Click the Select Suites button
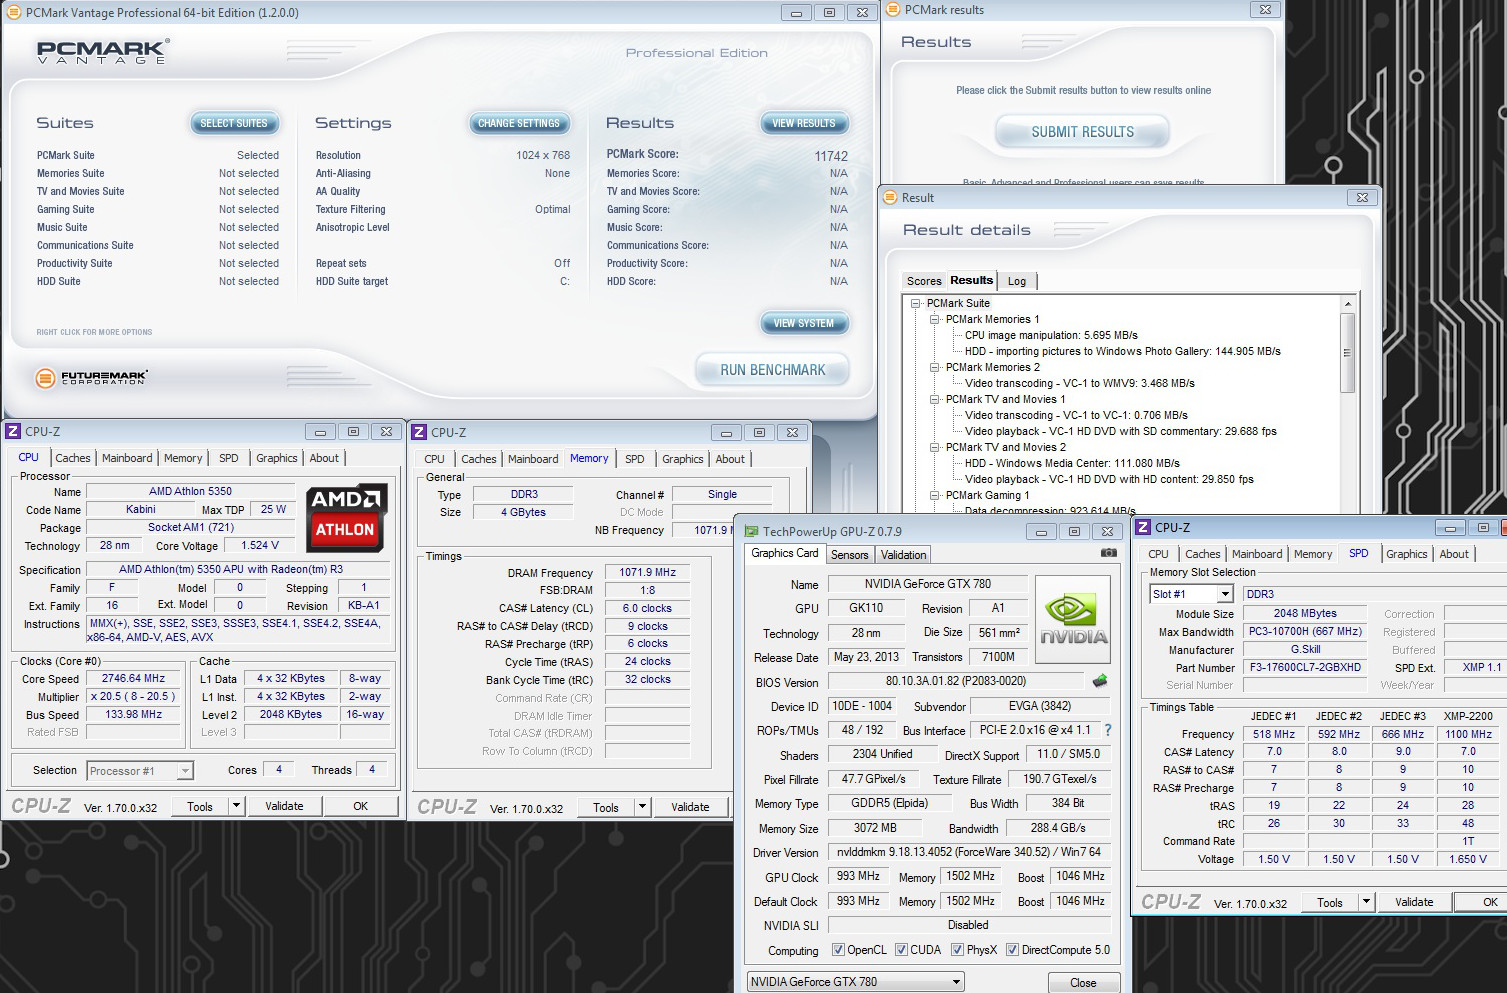Screen dimensions: 1507x993 click(x=234, y=123)
